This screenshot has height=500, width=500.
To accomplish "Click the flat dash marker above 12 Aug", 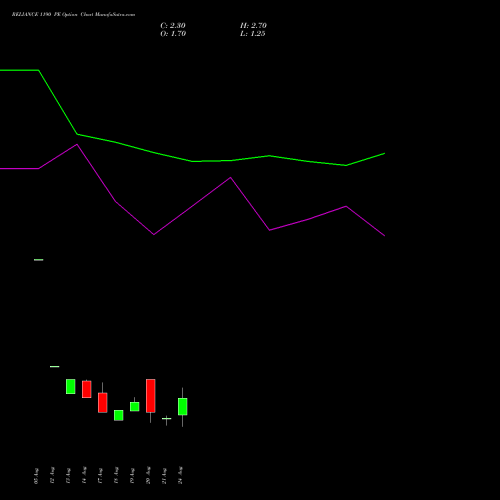I will (x=55, y=367).
